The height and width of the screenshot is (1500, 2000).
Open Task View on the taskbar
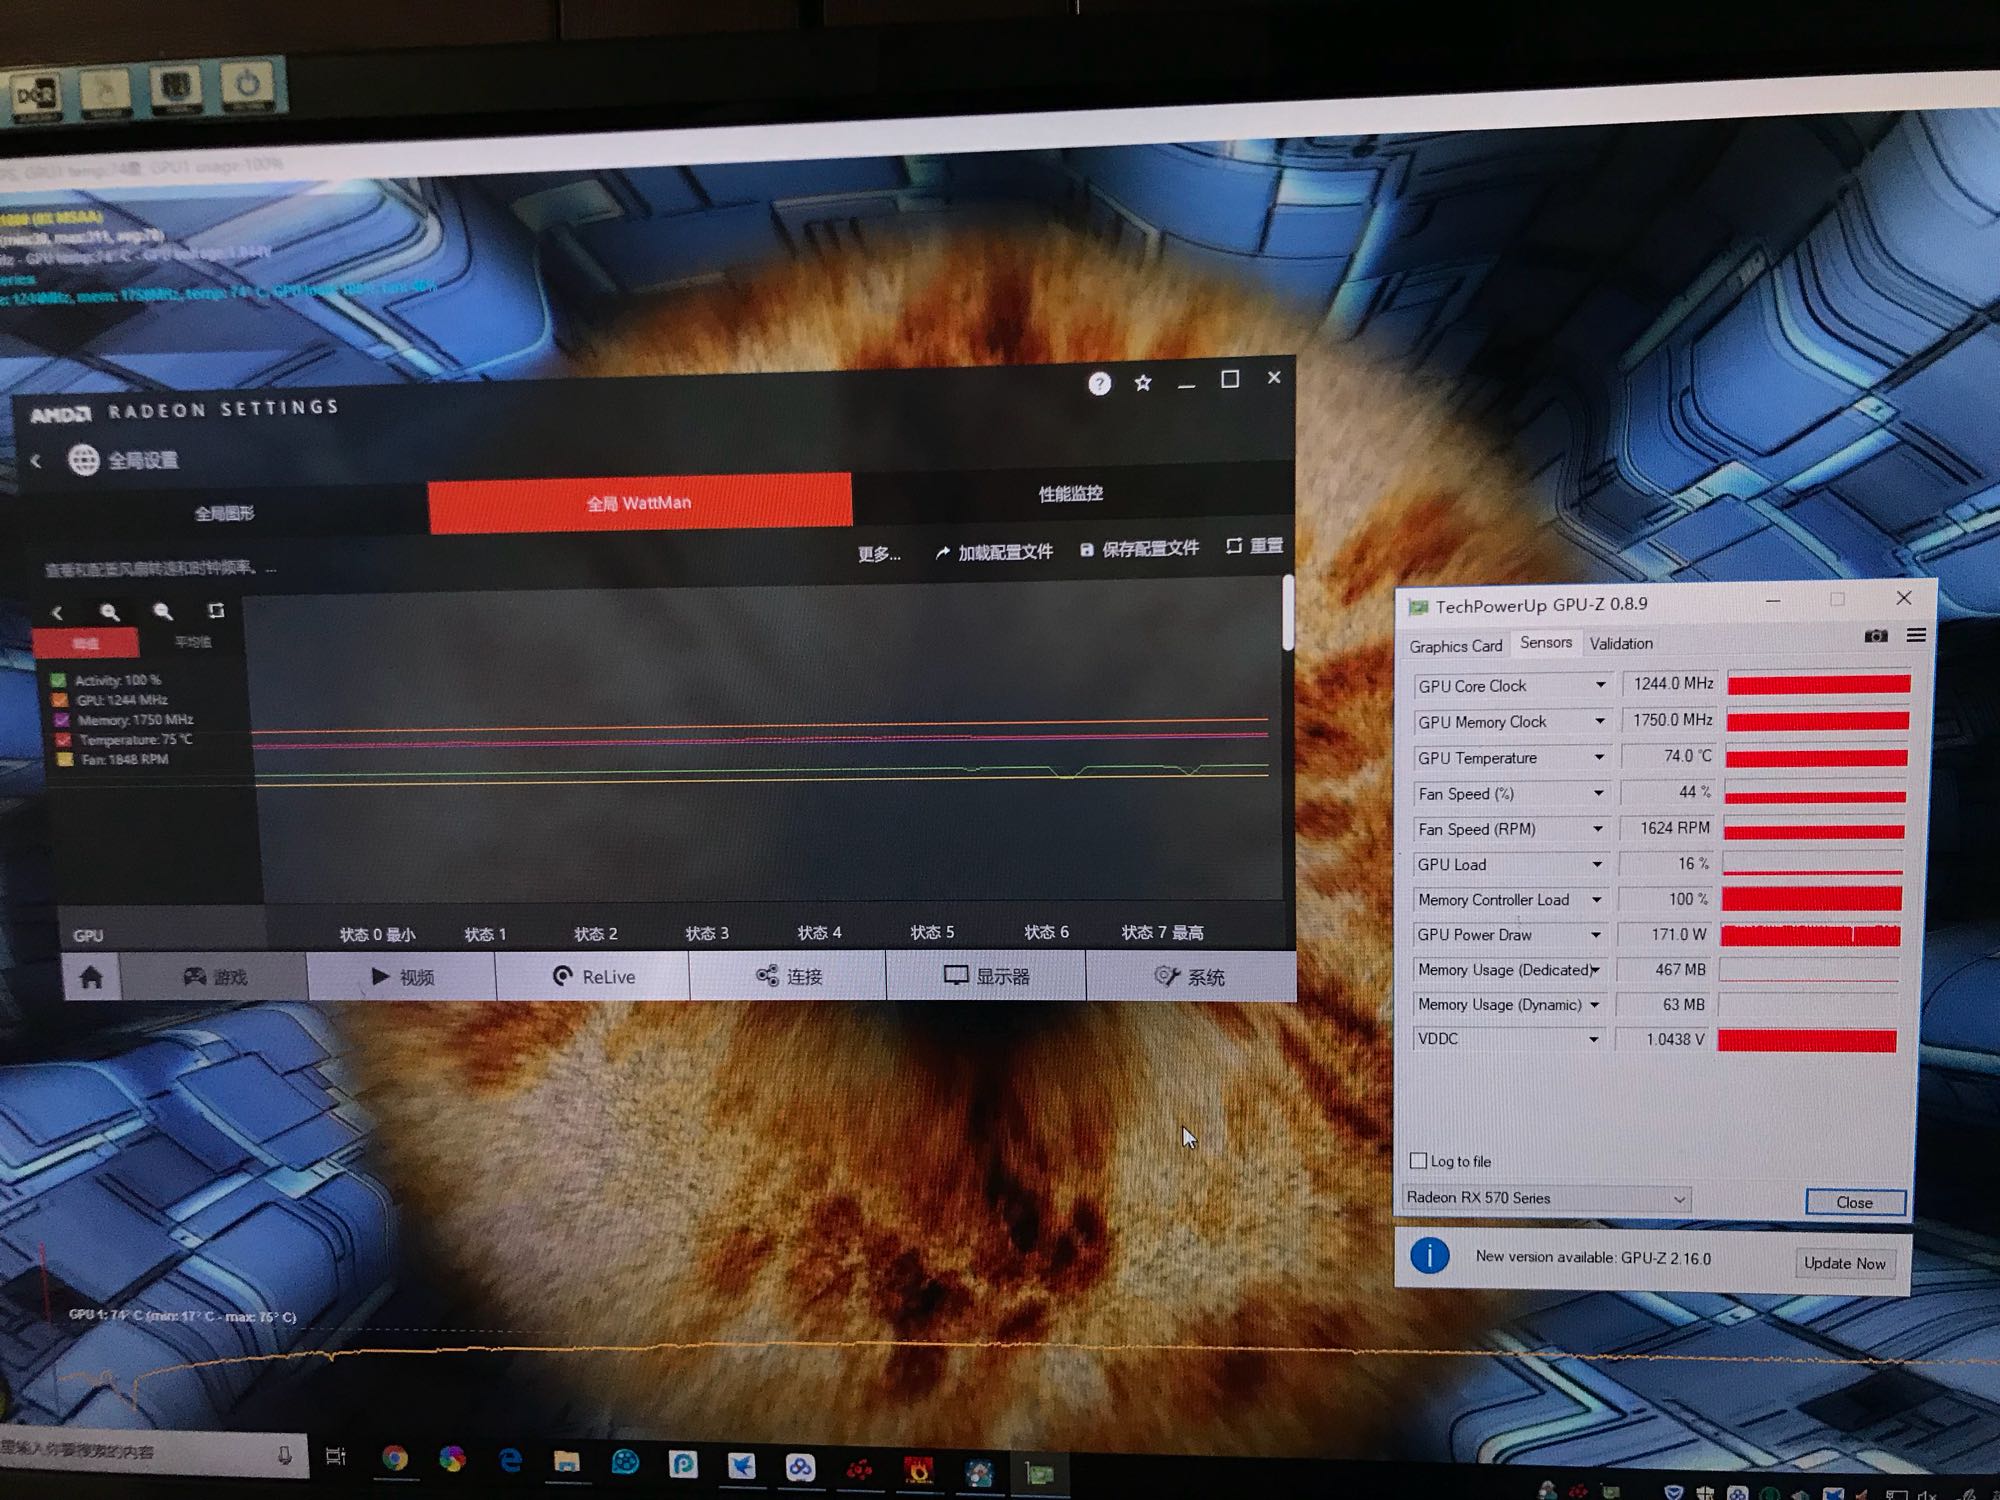coord(336,1457)
